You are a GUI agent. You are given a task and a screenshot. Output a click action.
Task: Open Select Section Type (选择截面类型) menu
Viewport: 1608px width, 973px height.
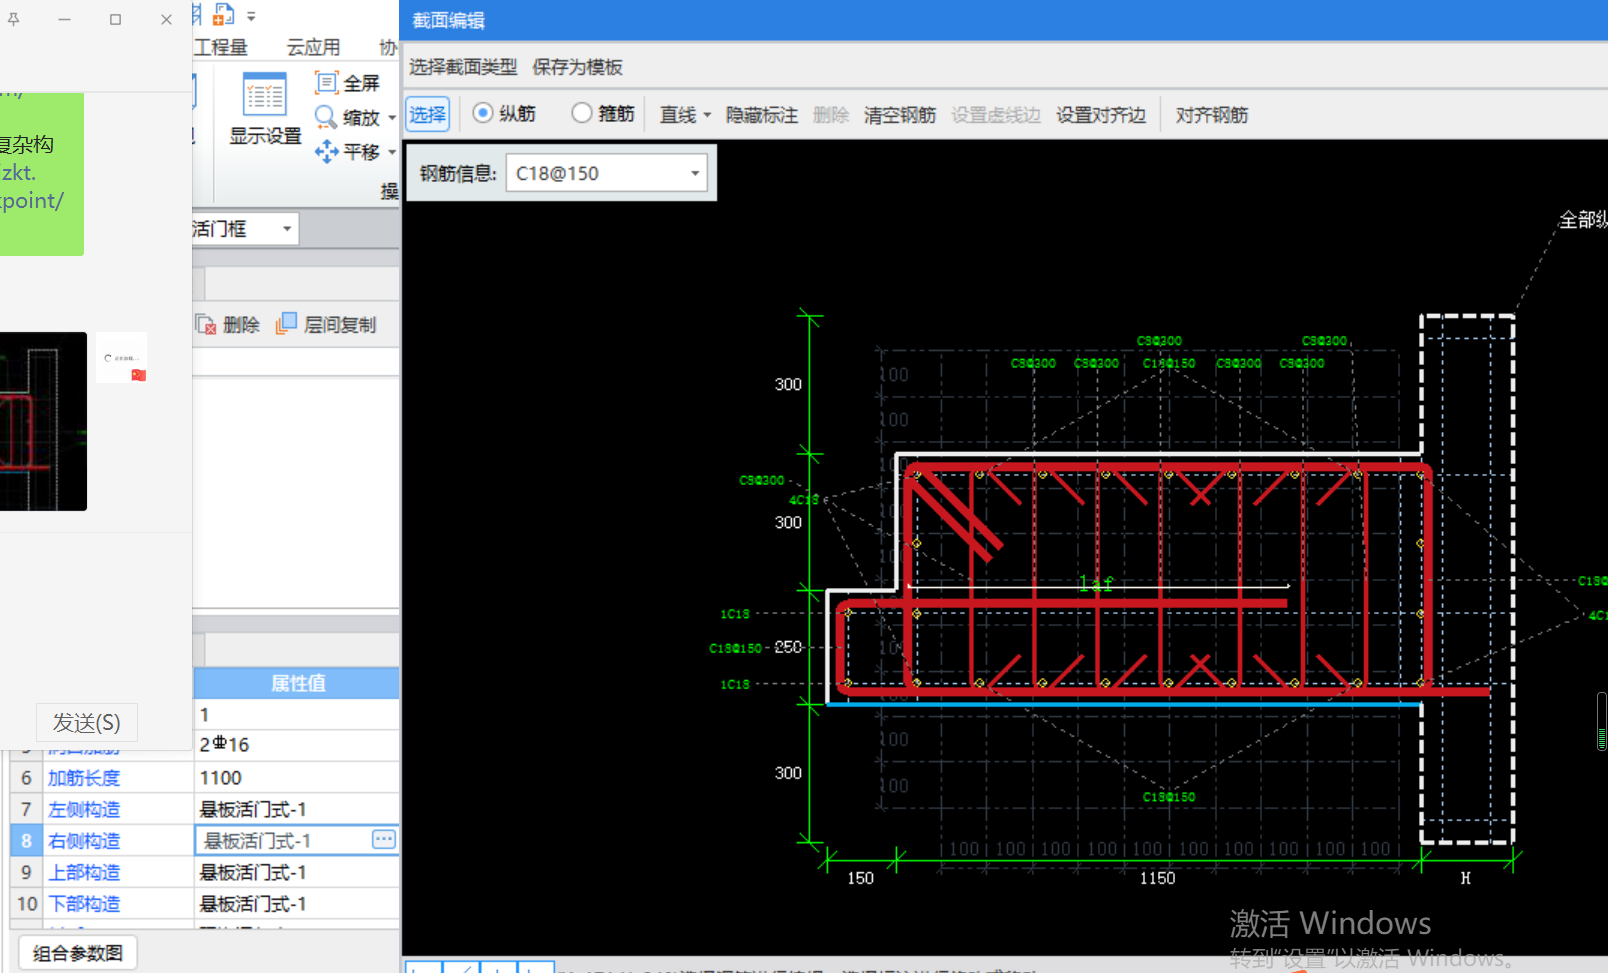point(463,67)
